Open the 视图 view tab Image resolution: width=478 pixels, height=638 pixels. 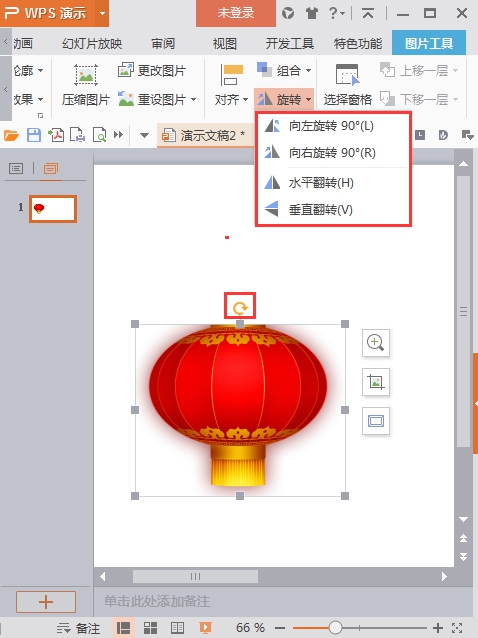click(x=225, y=43)
